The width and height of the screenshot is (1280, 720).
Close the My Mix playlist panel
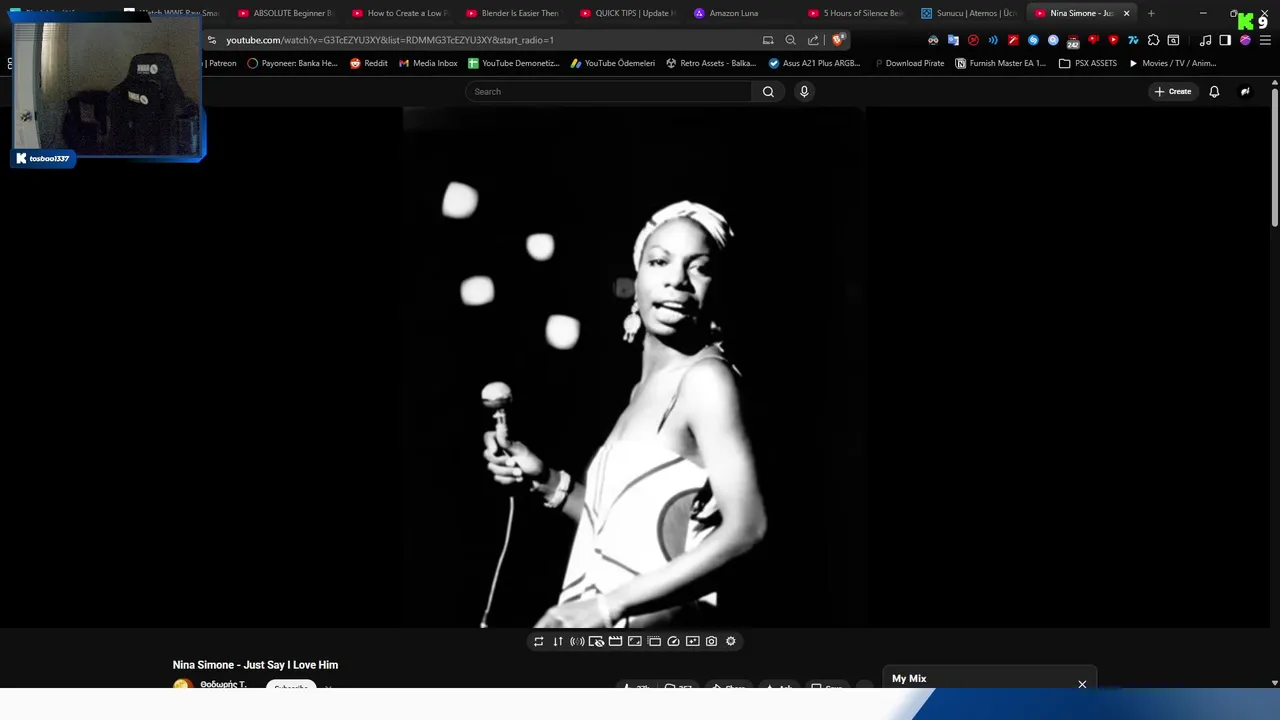pos(1082,684)
